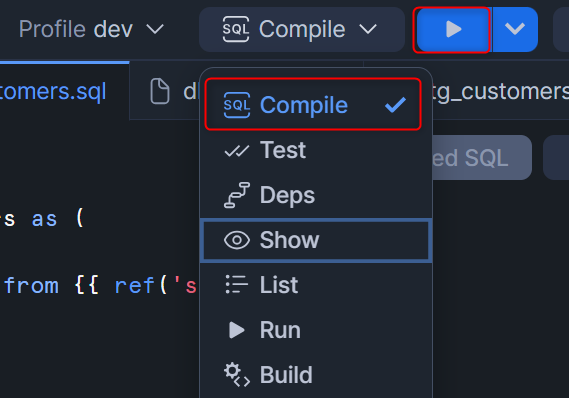Click the List bullet icon

tap(237, 285)
